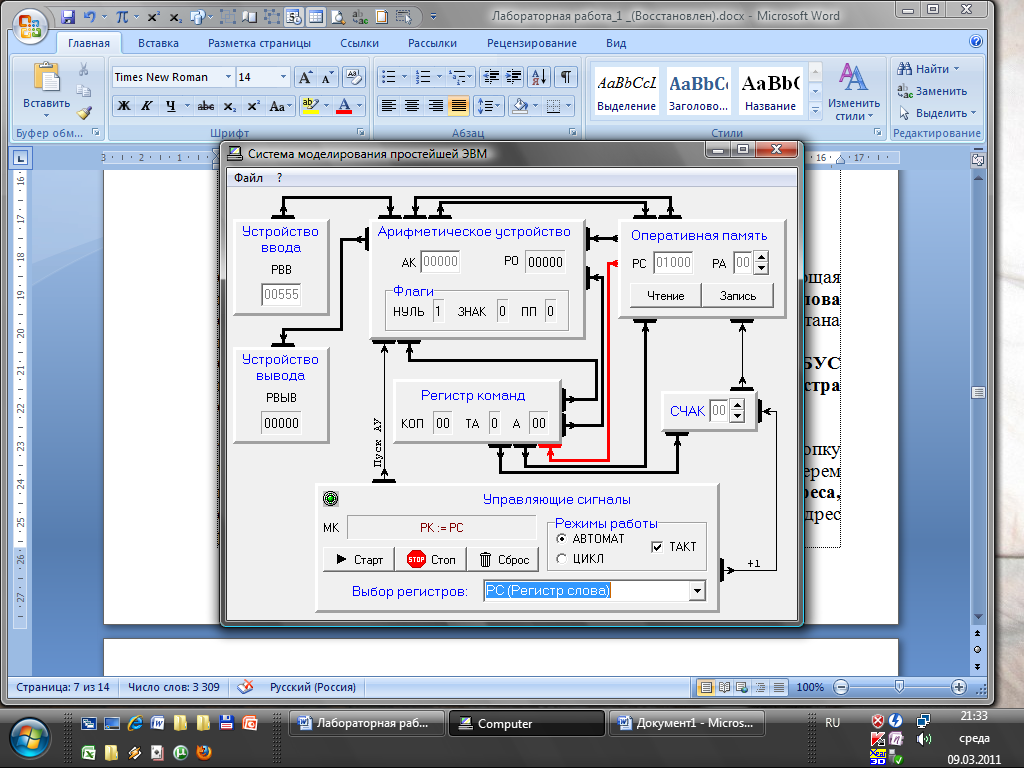This screenshot has width=1024, height=768.
Task: Click the subscript x₂ icon in the Font group
Action: 230,106
